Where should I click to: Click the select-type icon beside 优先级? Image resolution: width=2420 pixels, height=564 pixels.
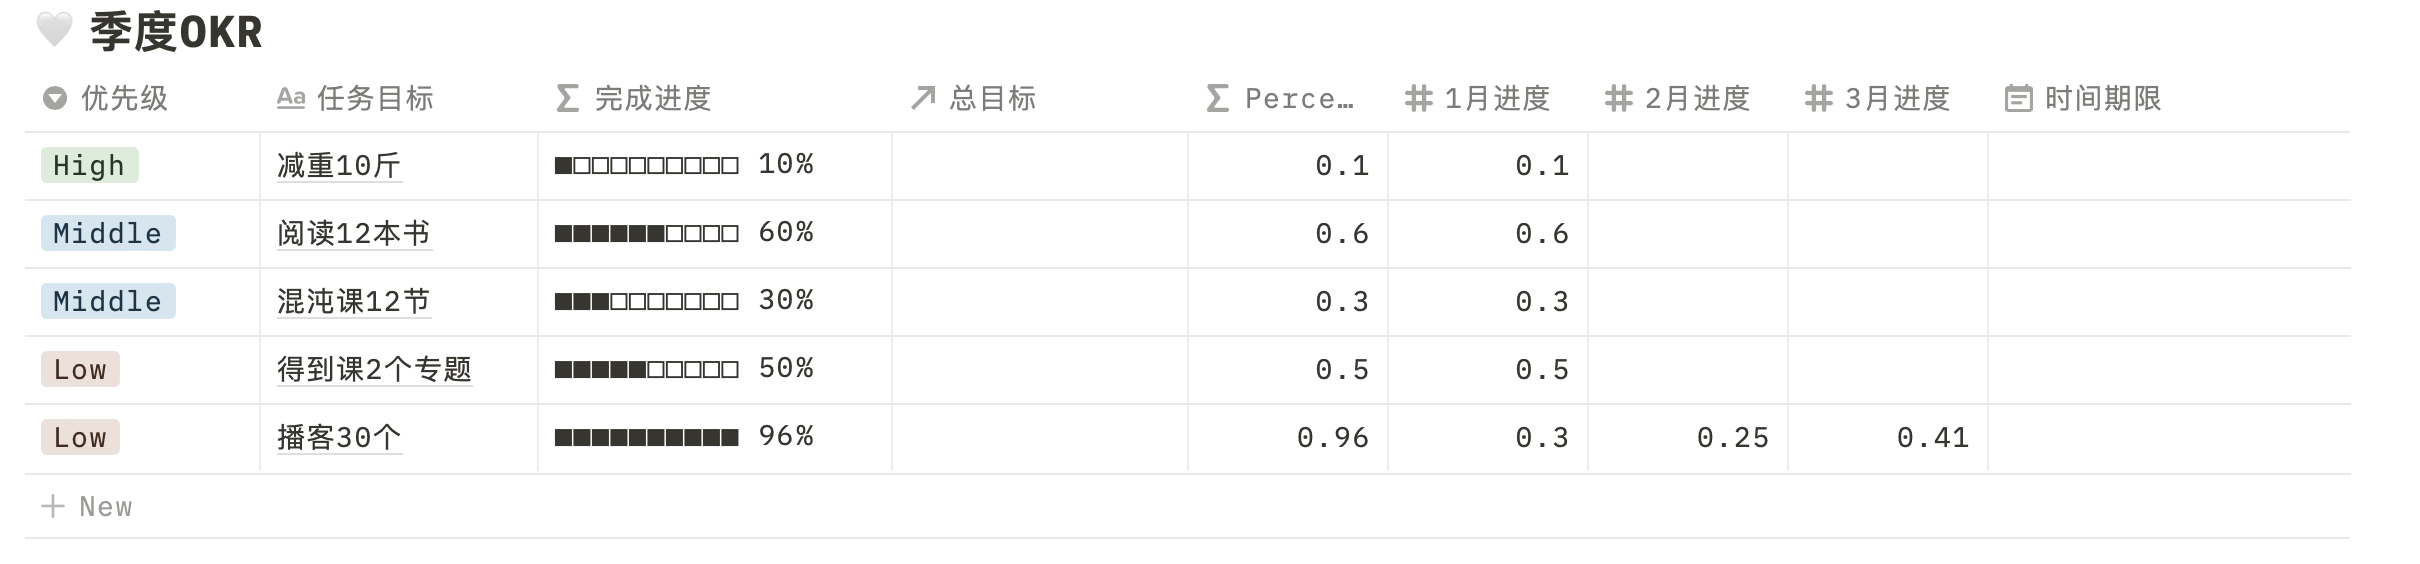[55, 98]
